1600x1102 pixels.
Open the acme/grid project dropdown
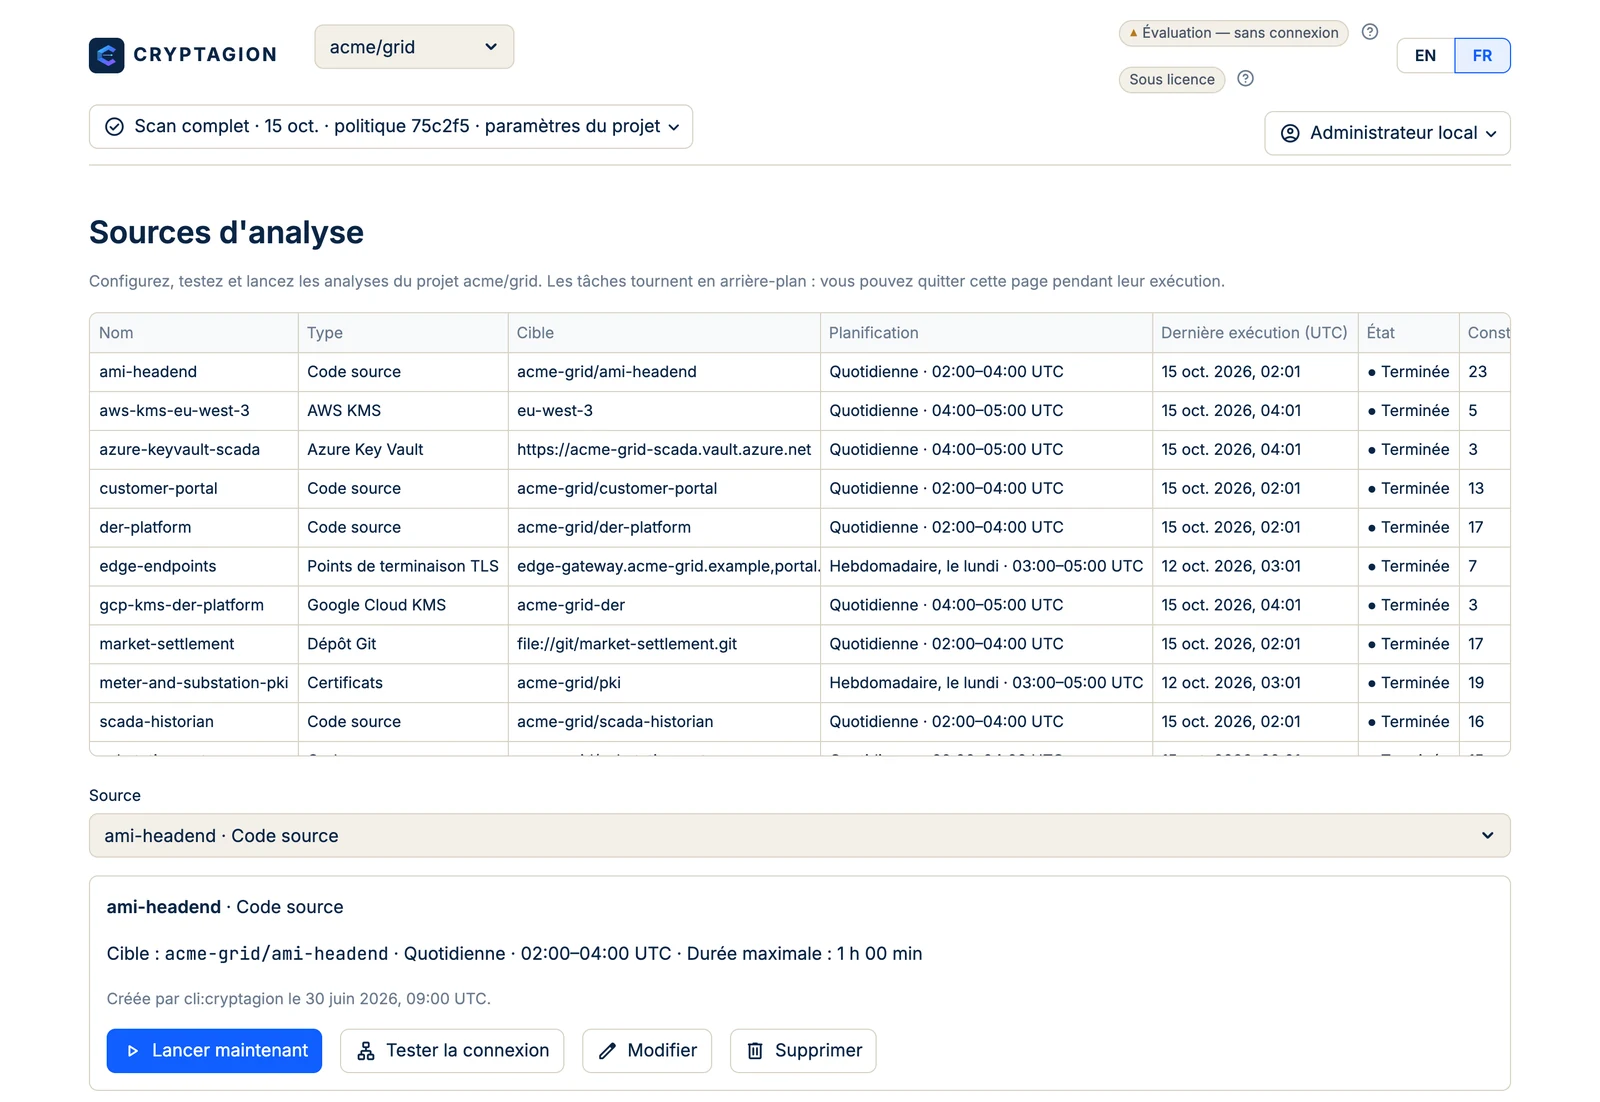coord(414,47)
